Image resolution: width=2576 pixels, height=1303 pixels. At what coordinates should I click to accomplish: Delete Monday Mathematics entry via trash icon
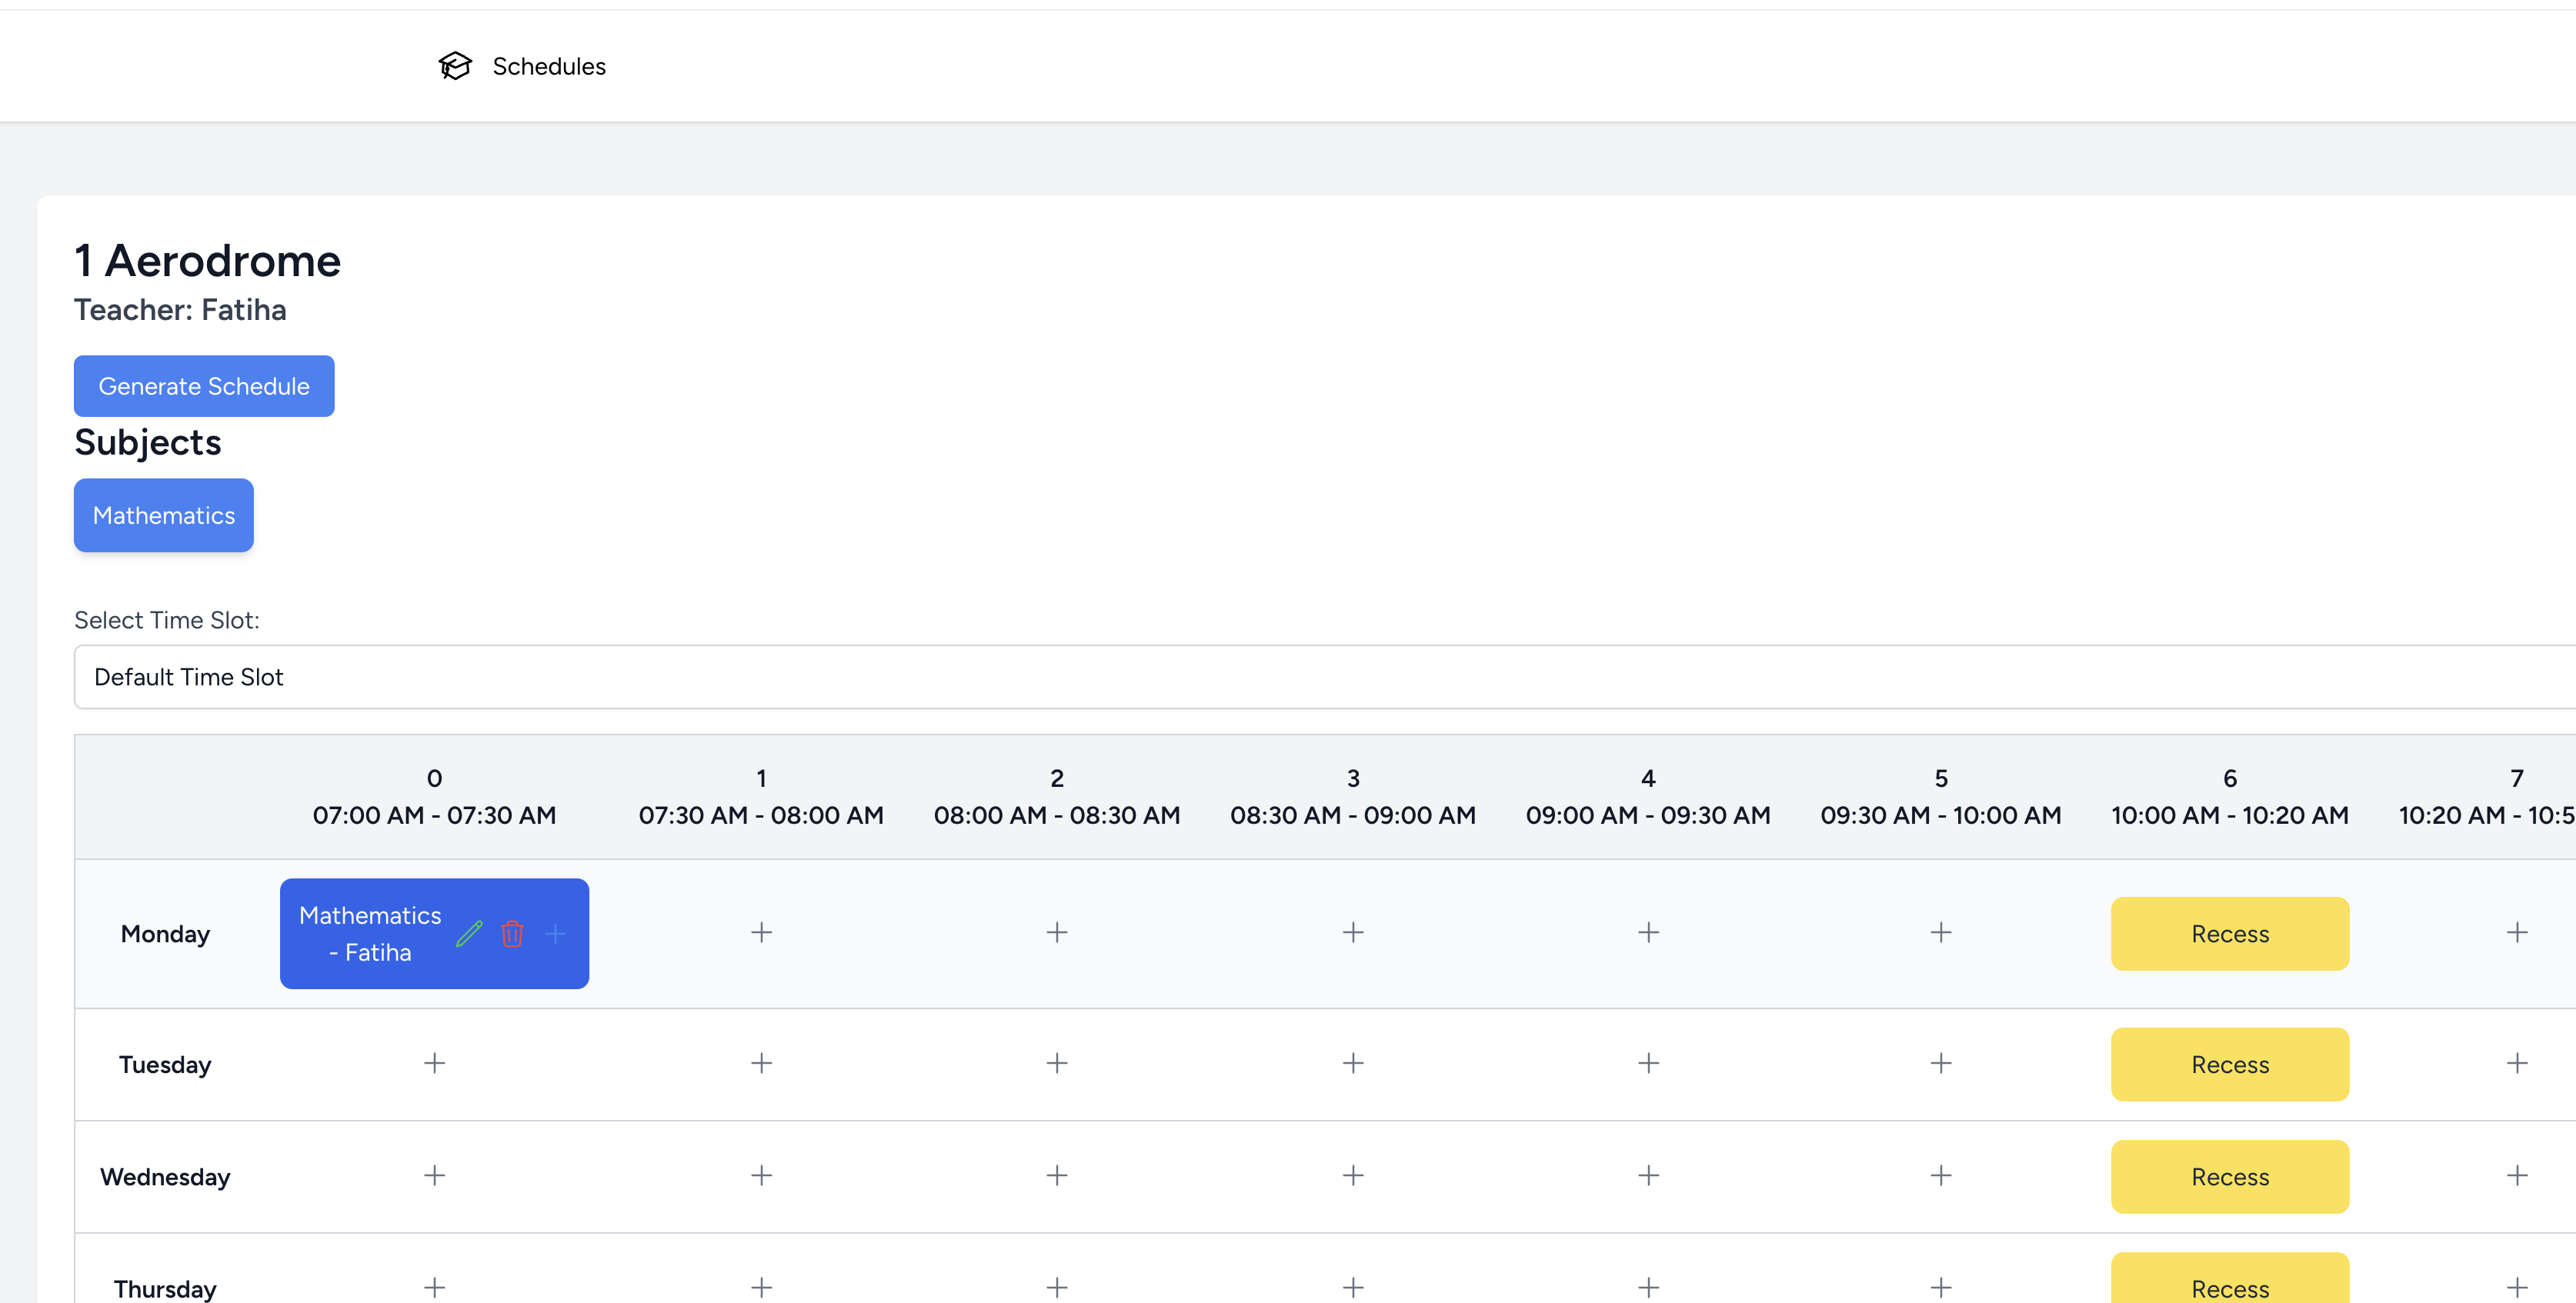pos(512,933)
